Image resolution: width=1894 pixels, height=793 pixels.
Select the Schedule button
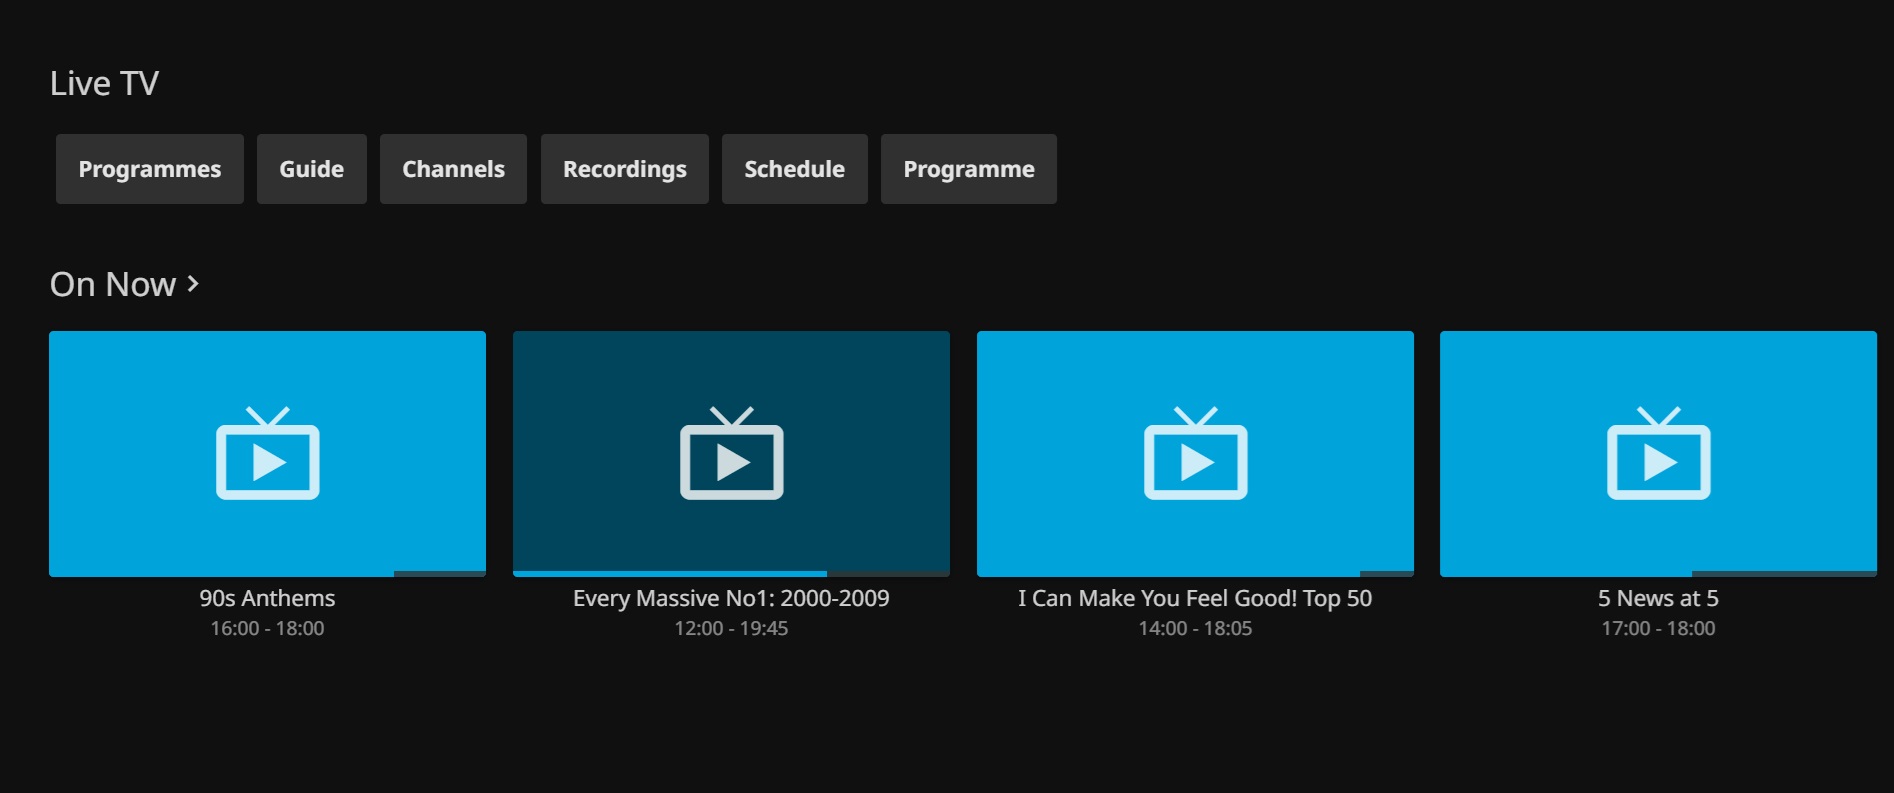[x=794, y=169]
